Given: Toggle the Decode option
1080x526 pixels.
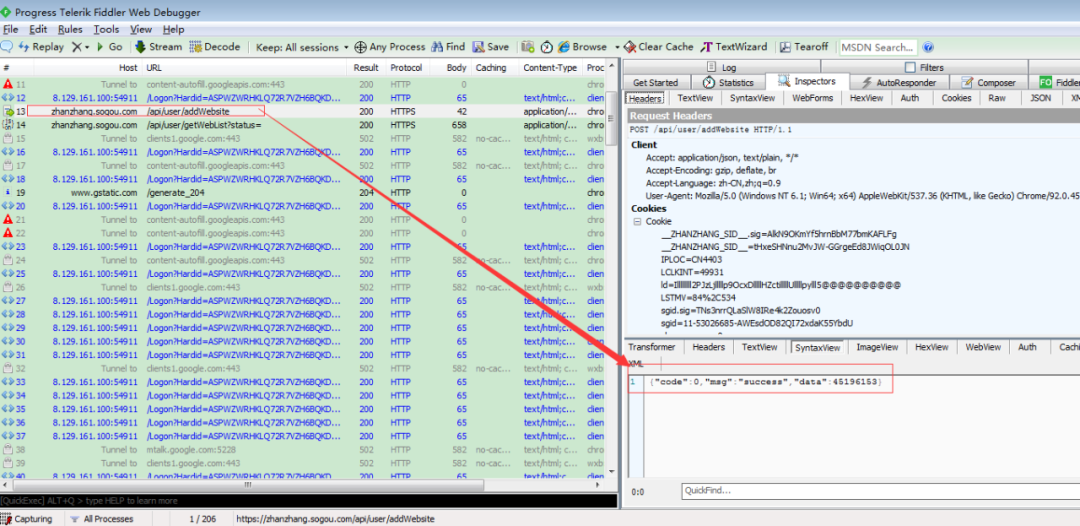Looking at the screenshot, I should click(214, 47).
